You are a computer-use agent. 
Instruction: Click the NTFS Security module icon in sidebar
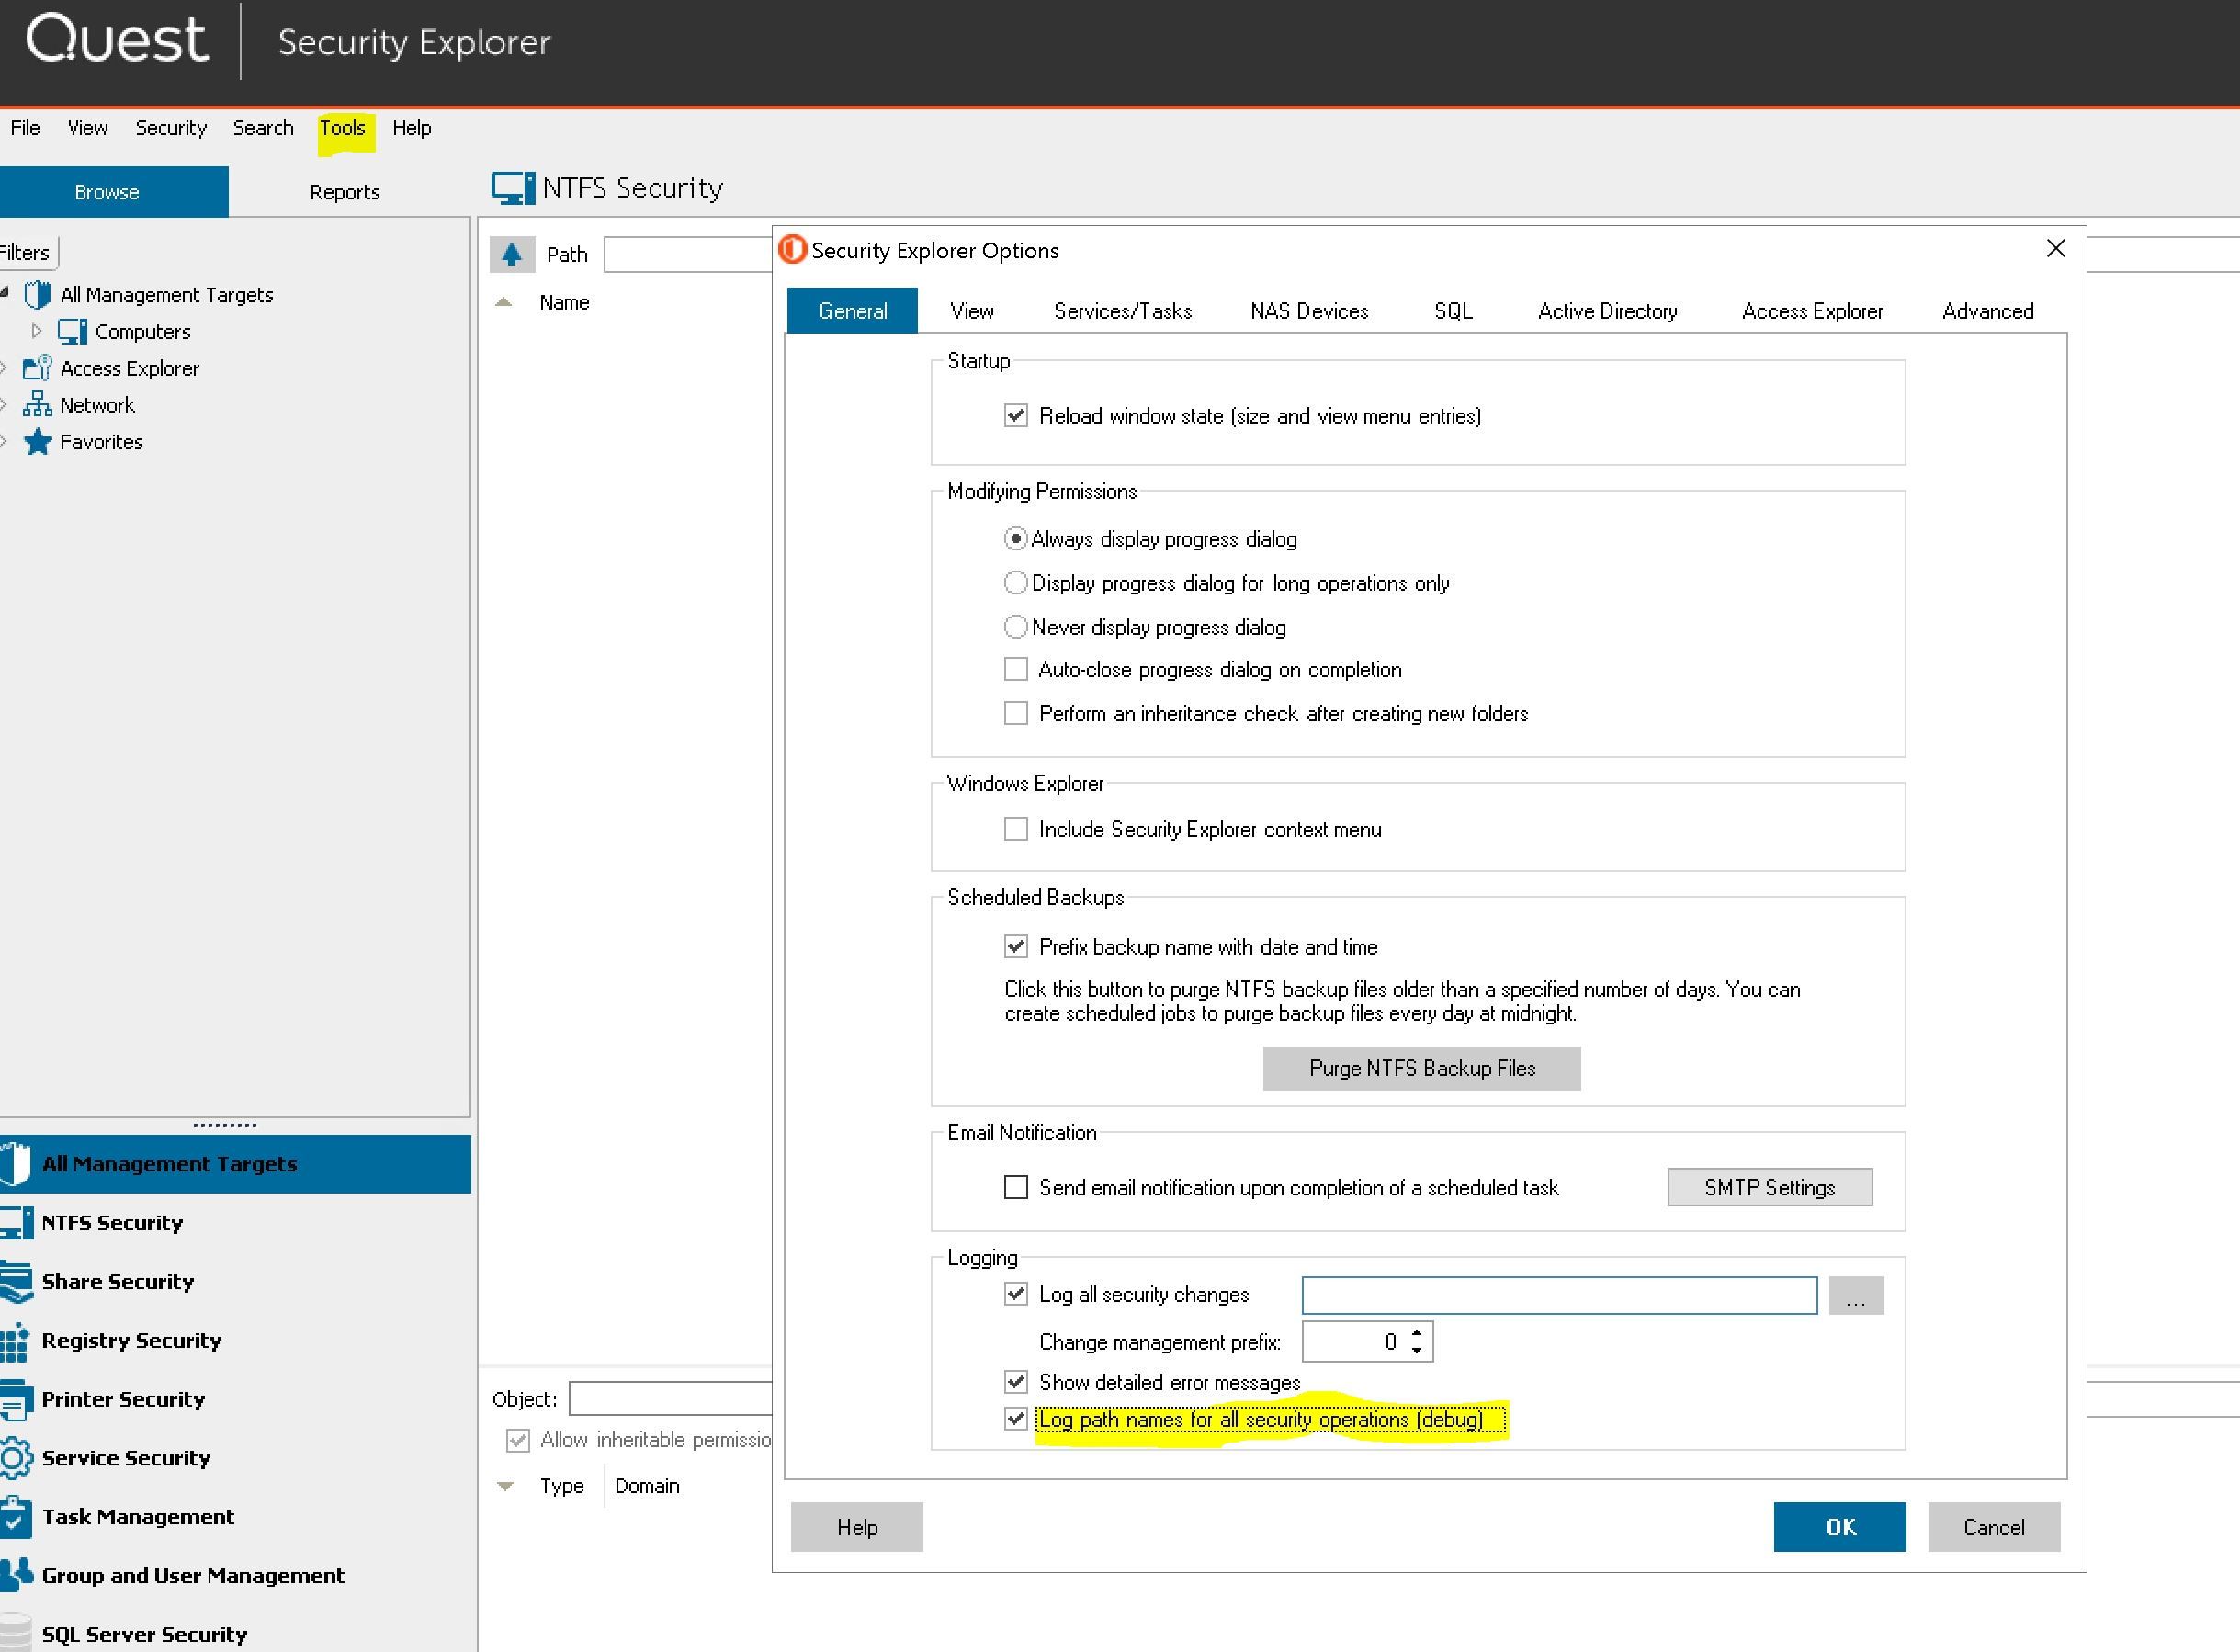tap(16, 1222)
